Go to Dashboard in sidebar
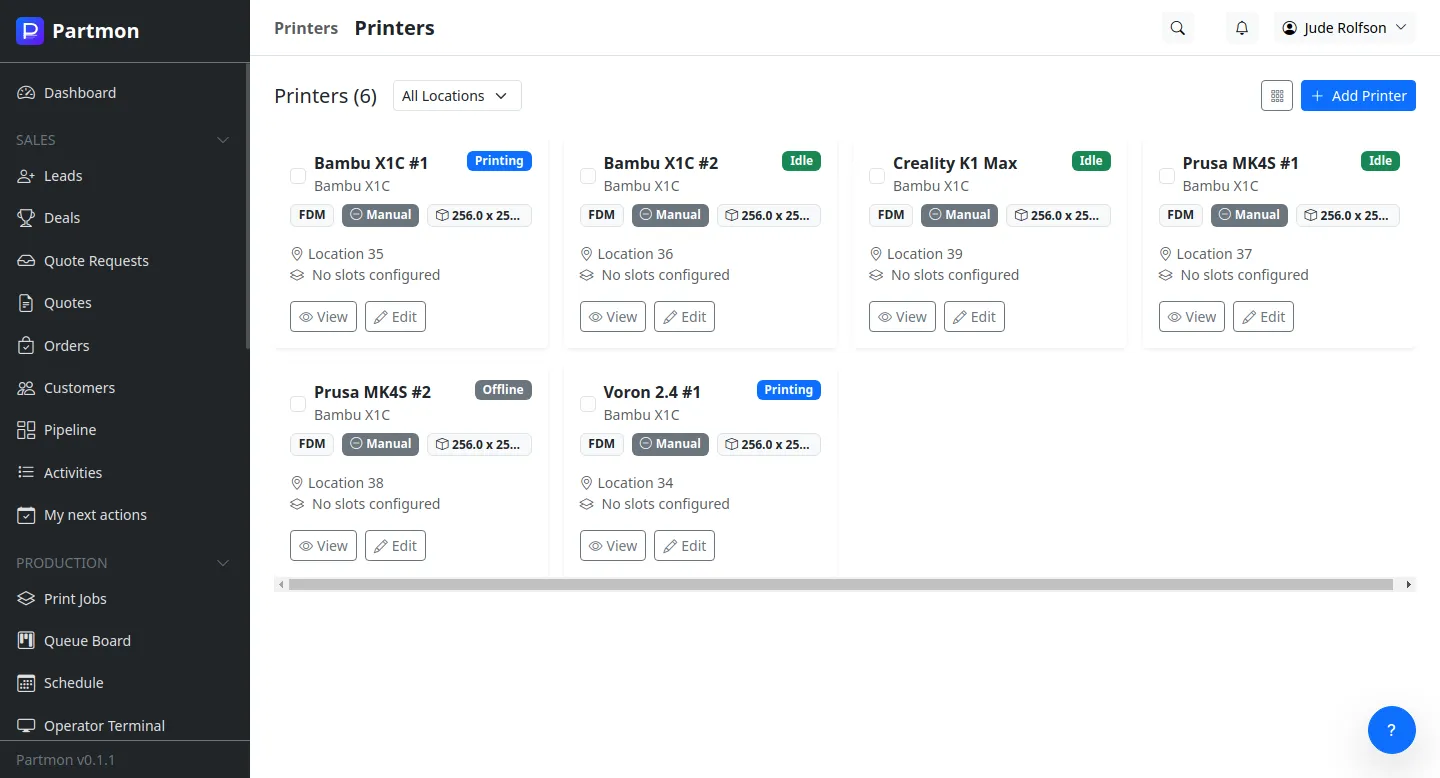The width and height of the screenshot is (1440, 778). [124, 93]
